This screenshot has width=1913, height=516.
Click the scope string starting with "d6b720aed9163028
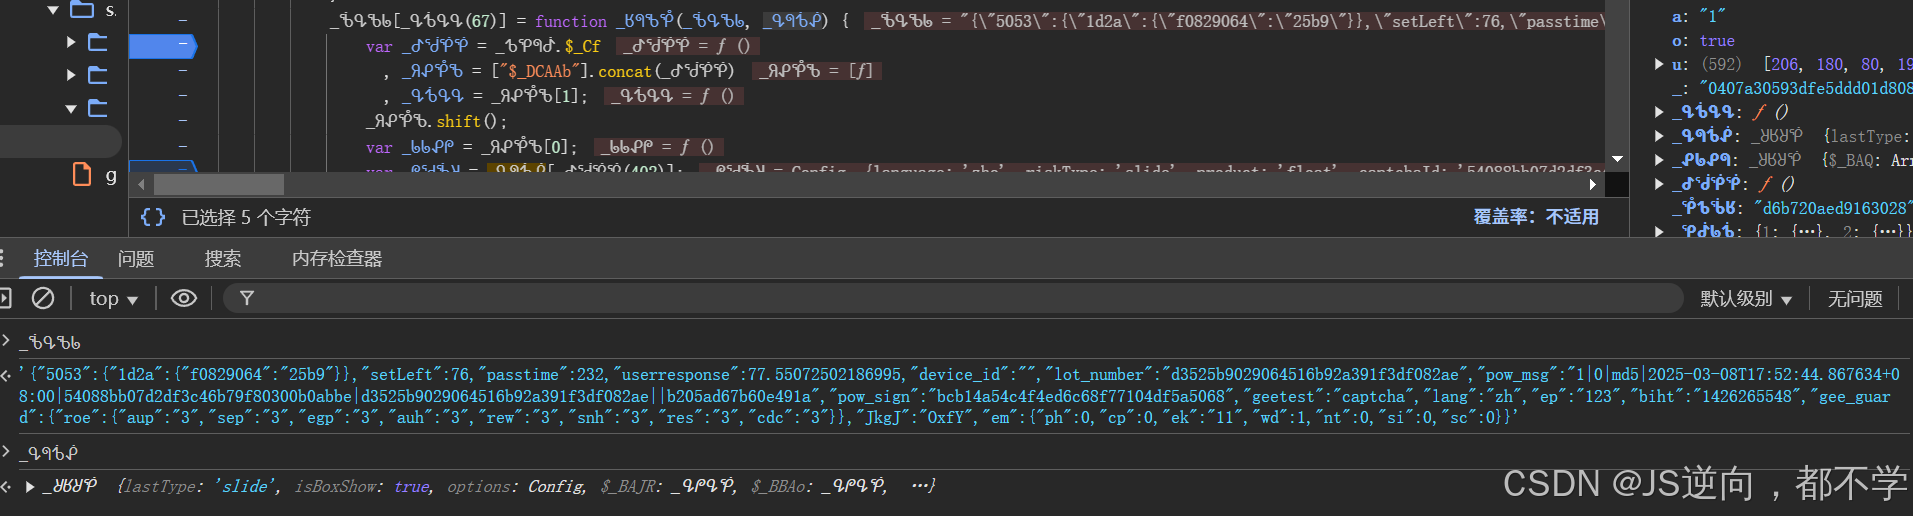(1832, 208)
